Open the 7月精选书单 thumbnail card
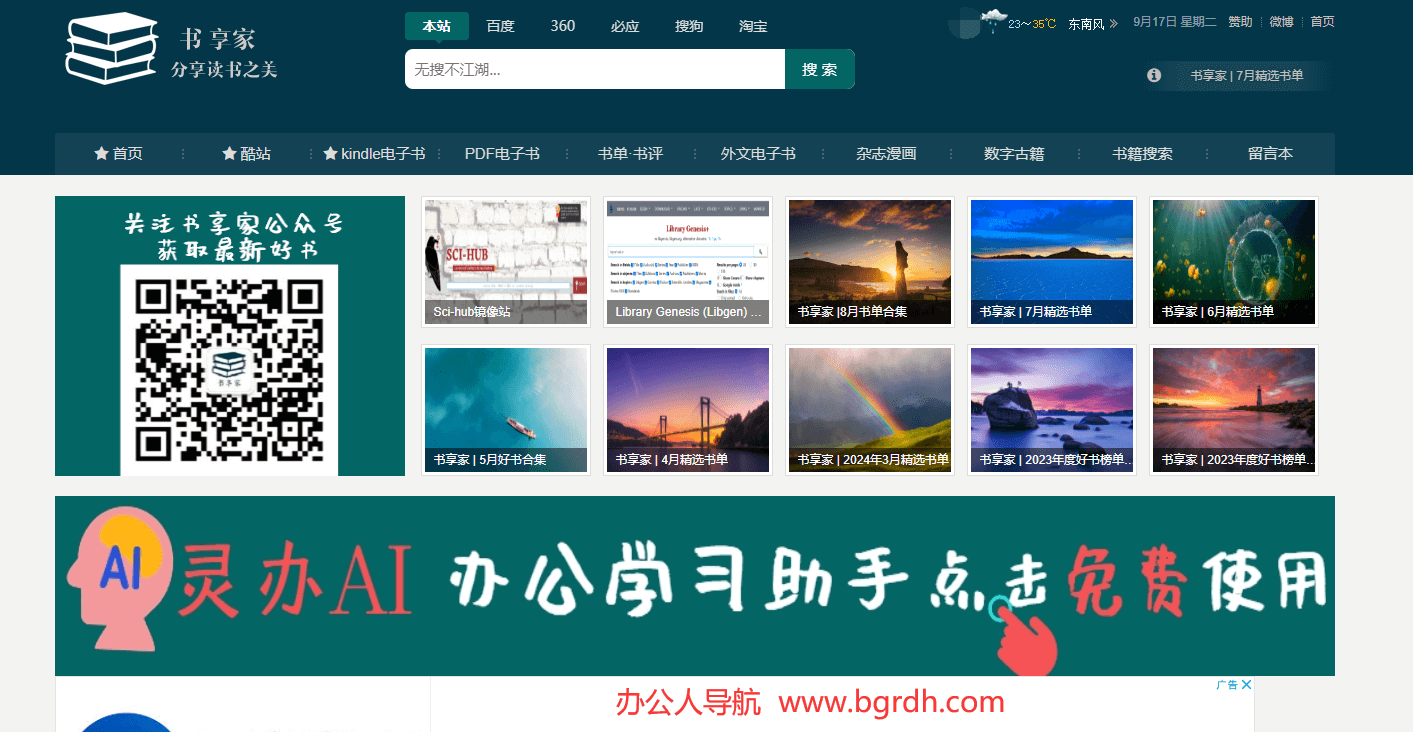Screen dimensions: 1413x732 tap(1052, 262)
